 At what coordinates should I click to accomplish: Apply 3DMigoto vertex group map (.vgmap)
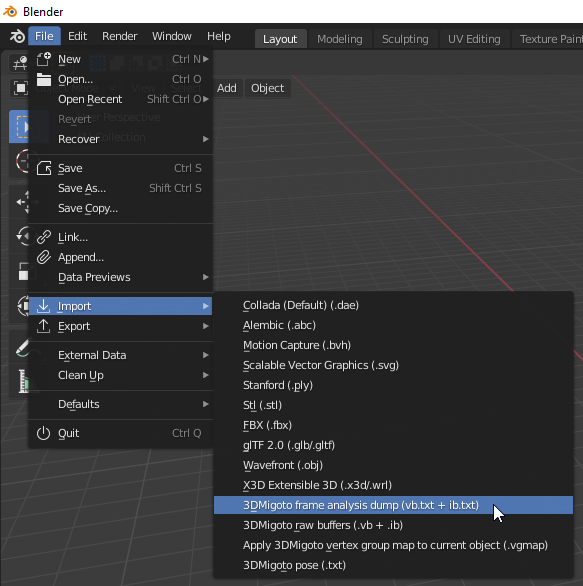tap(393, 545)
